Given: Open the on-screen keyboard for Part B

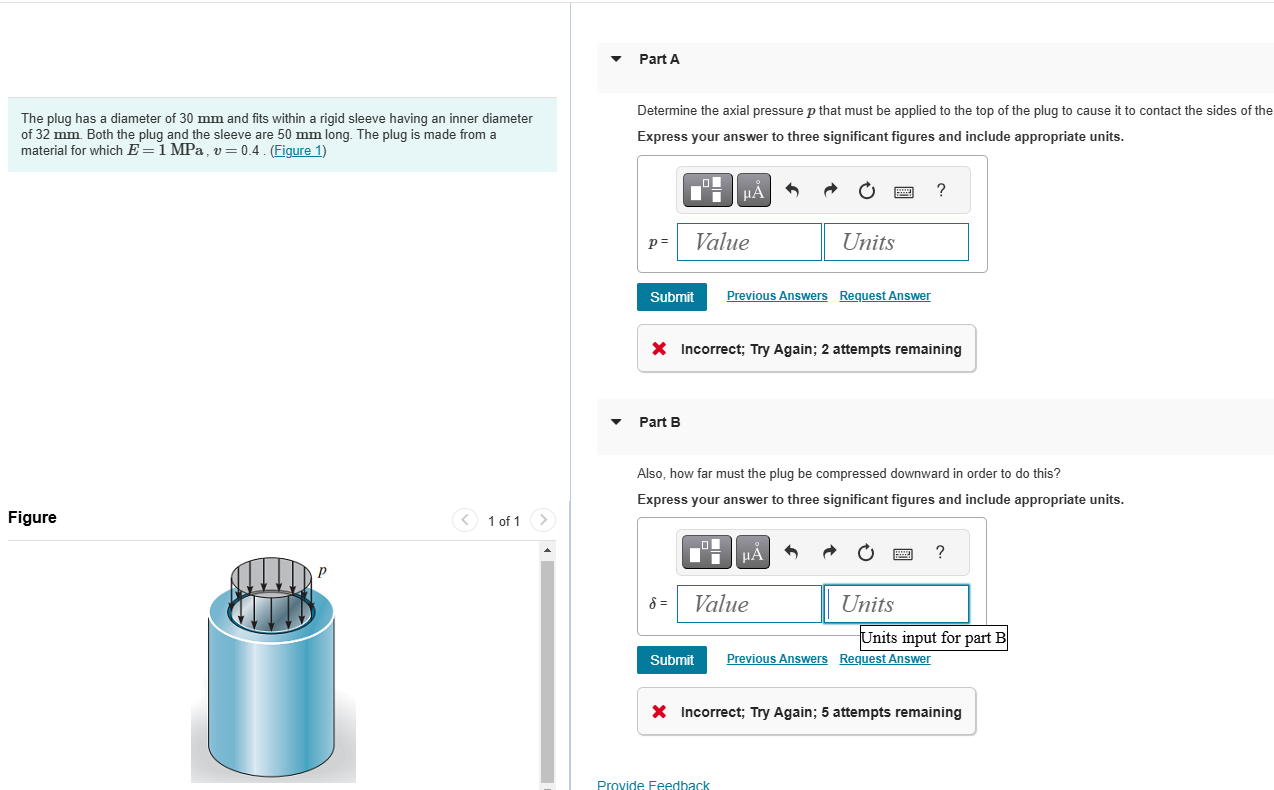Looking at the screenshot, I should (x=903, y=553).
